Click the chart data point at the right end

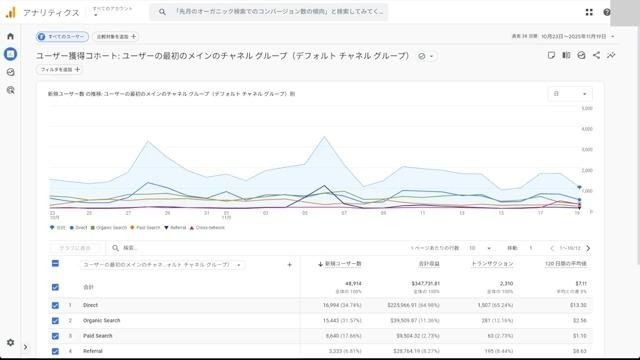click(x=579, y=187)
